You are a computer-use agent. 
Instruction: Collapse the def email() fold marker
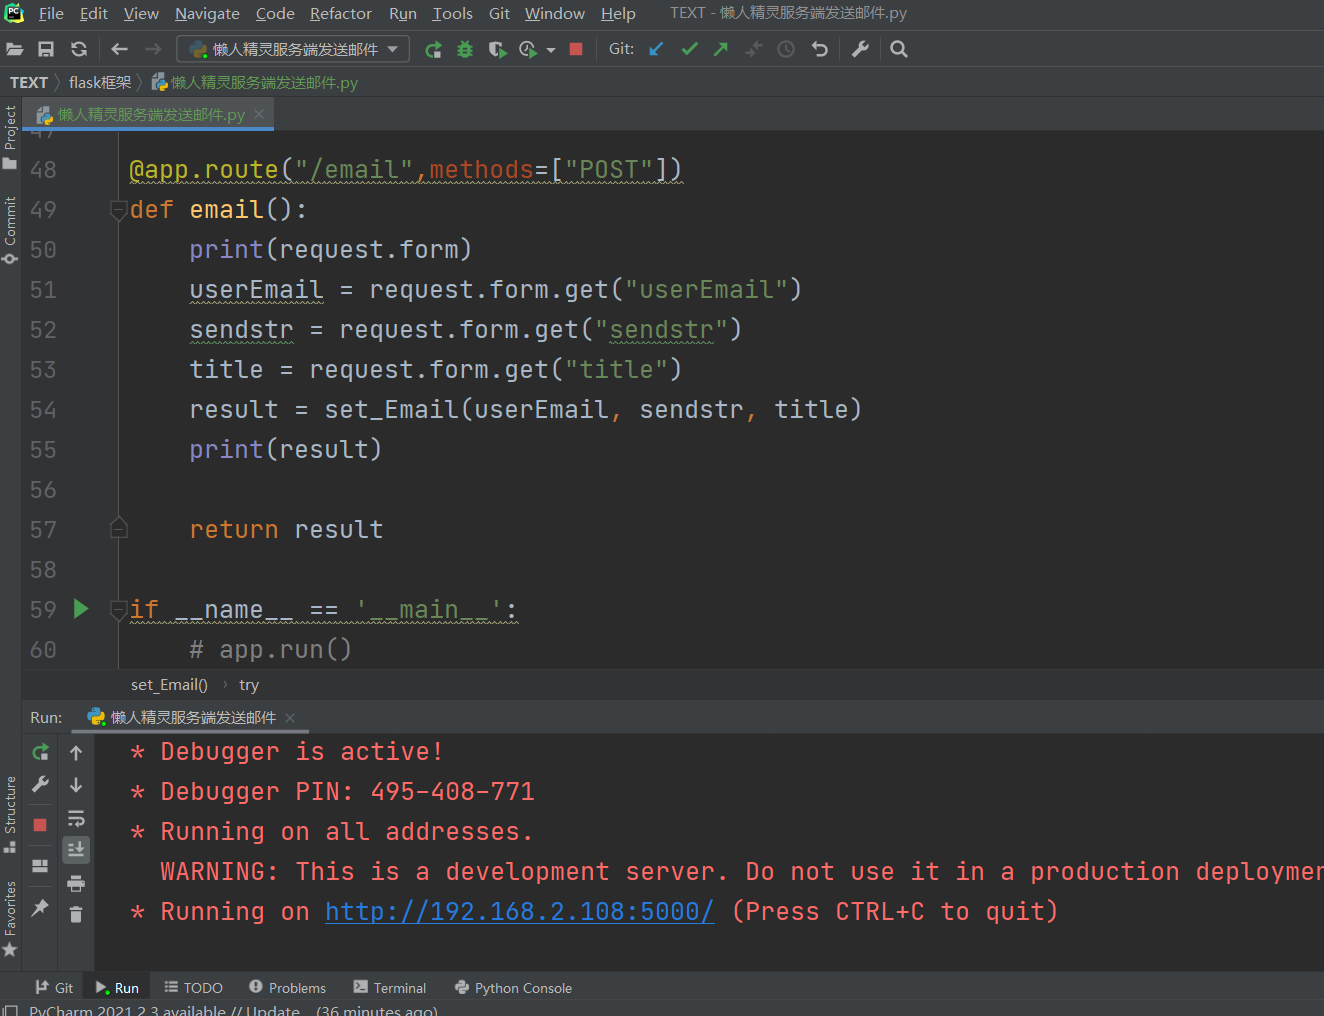pos(119,210)
